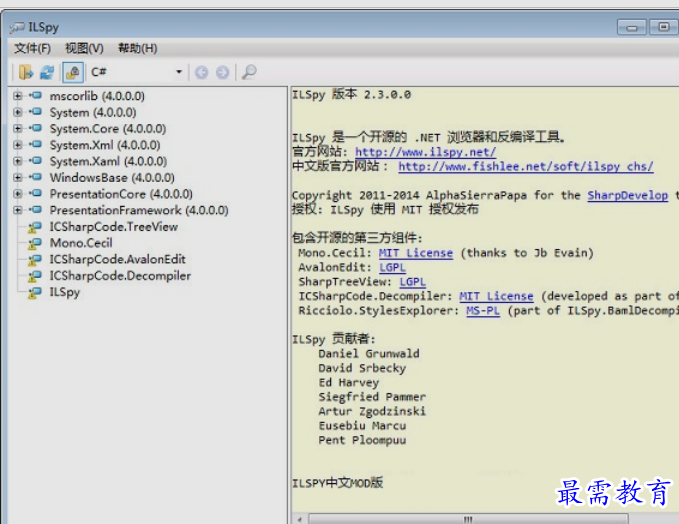The height and width of the screenshot is (524, 679).
Task: Open the 帮助(H) menu
Action: [x=138, y=48]
